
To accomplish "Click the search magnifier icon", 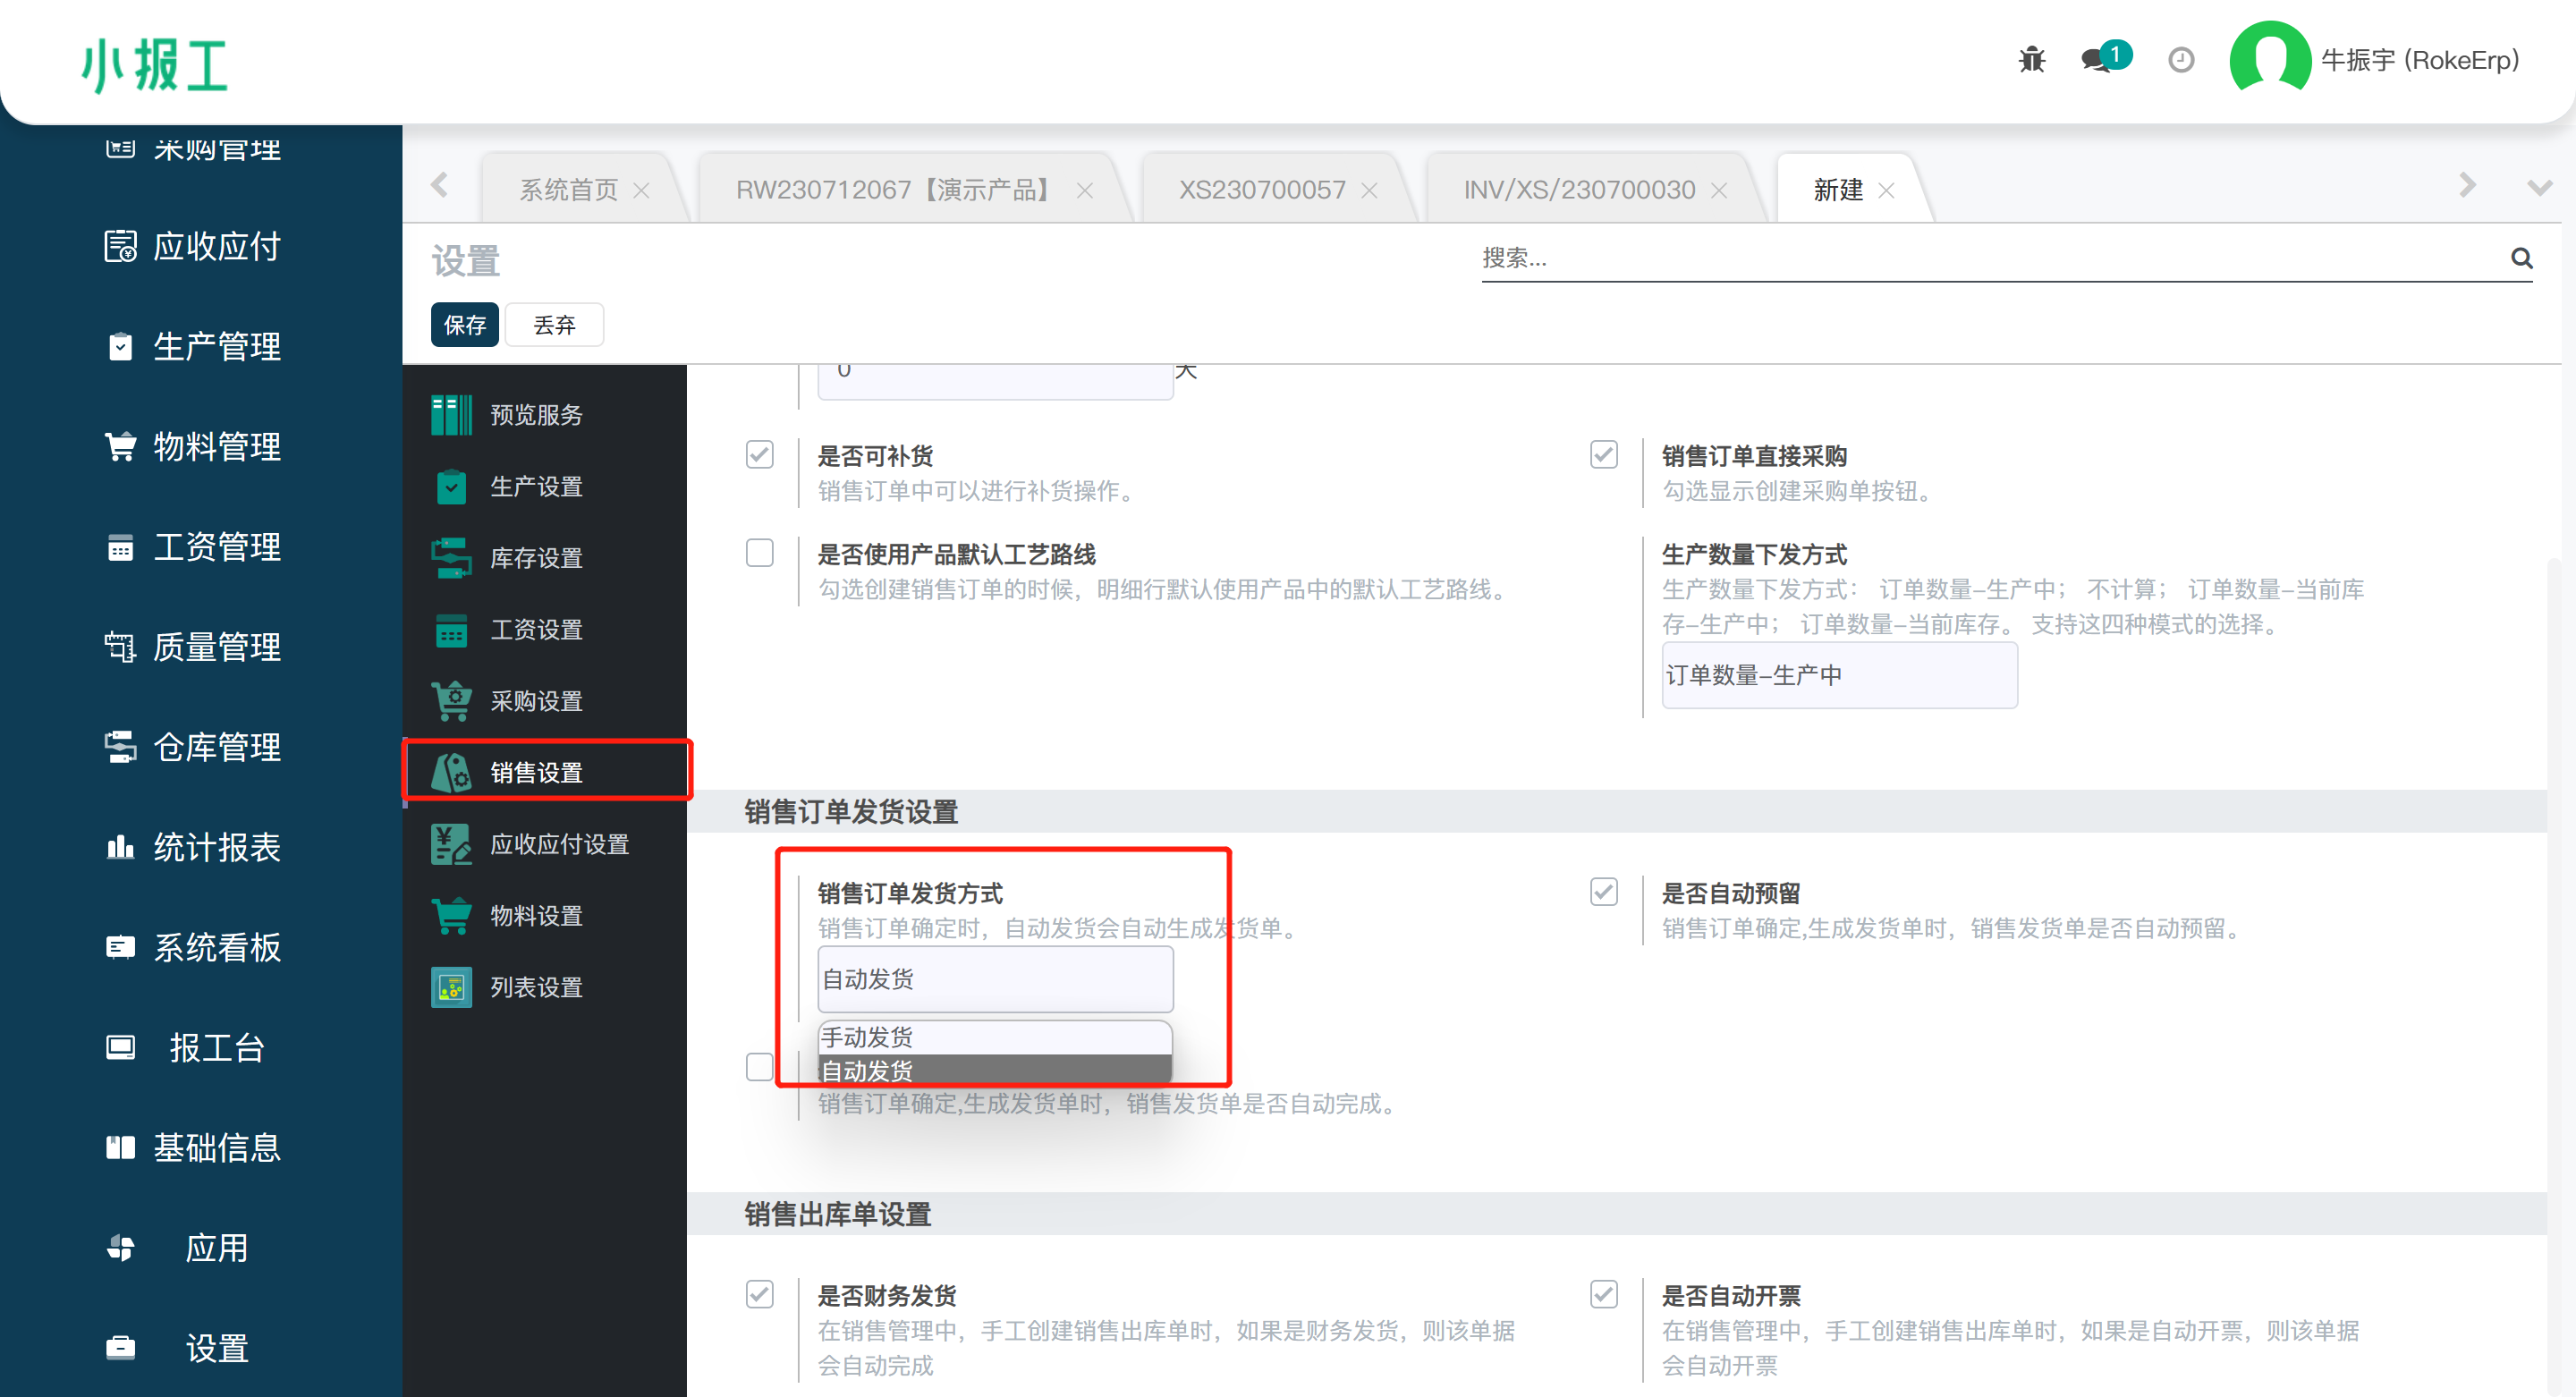I will pos(2521,258).
